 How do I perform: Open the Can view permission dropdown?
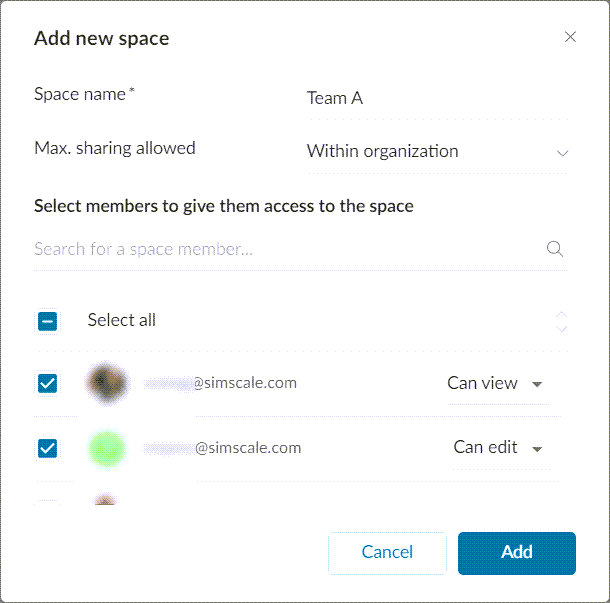click(496, 384)
